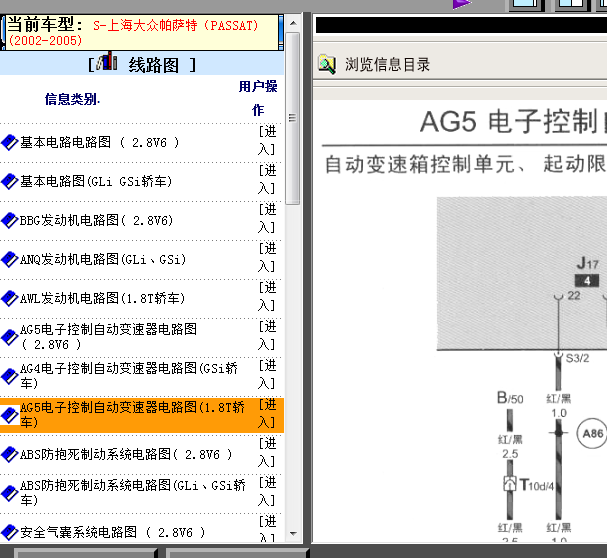Viewport: 607px width, 558px height.
Task: Open ANQ发动机电路图(GLi、GSi) entry
Action: pos(103,259)
